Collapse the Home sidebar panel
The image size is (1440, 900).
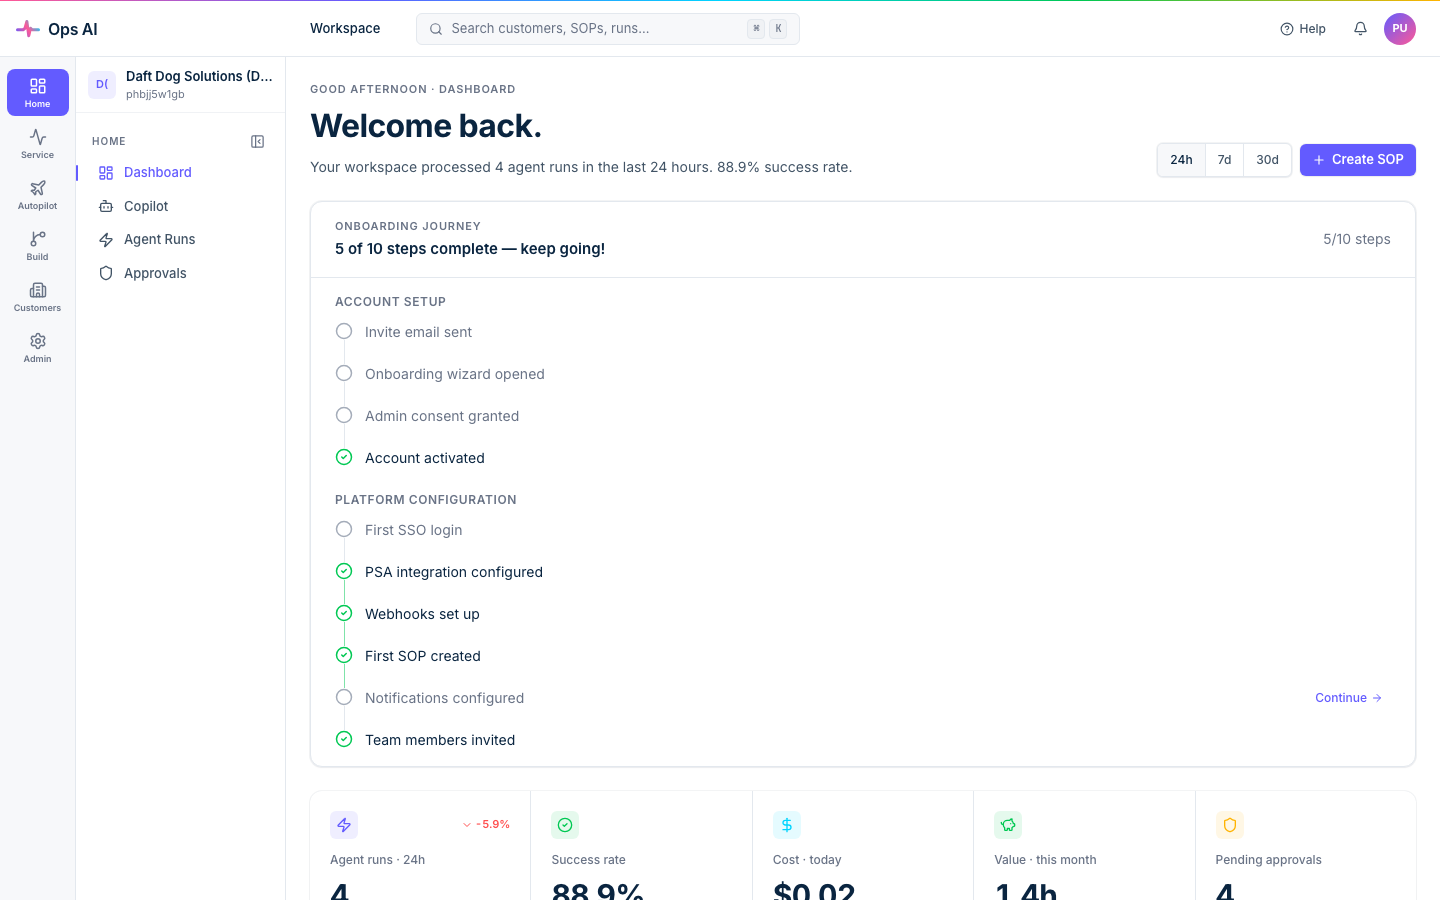257,142
